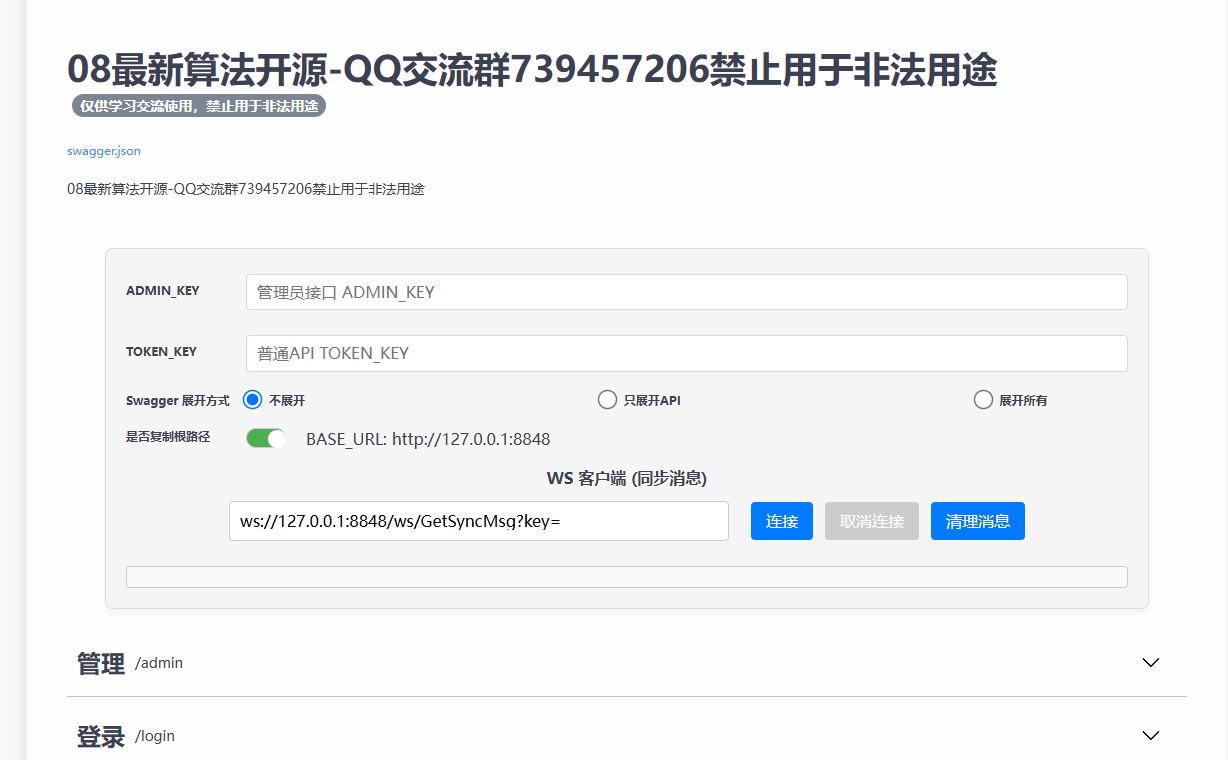Click the TOKEN_KEY label
Screen dimensions: 1228x760
(x=162, y=352)
